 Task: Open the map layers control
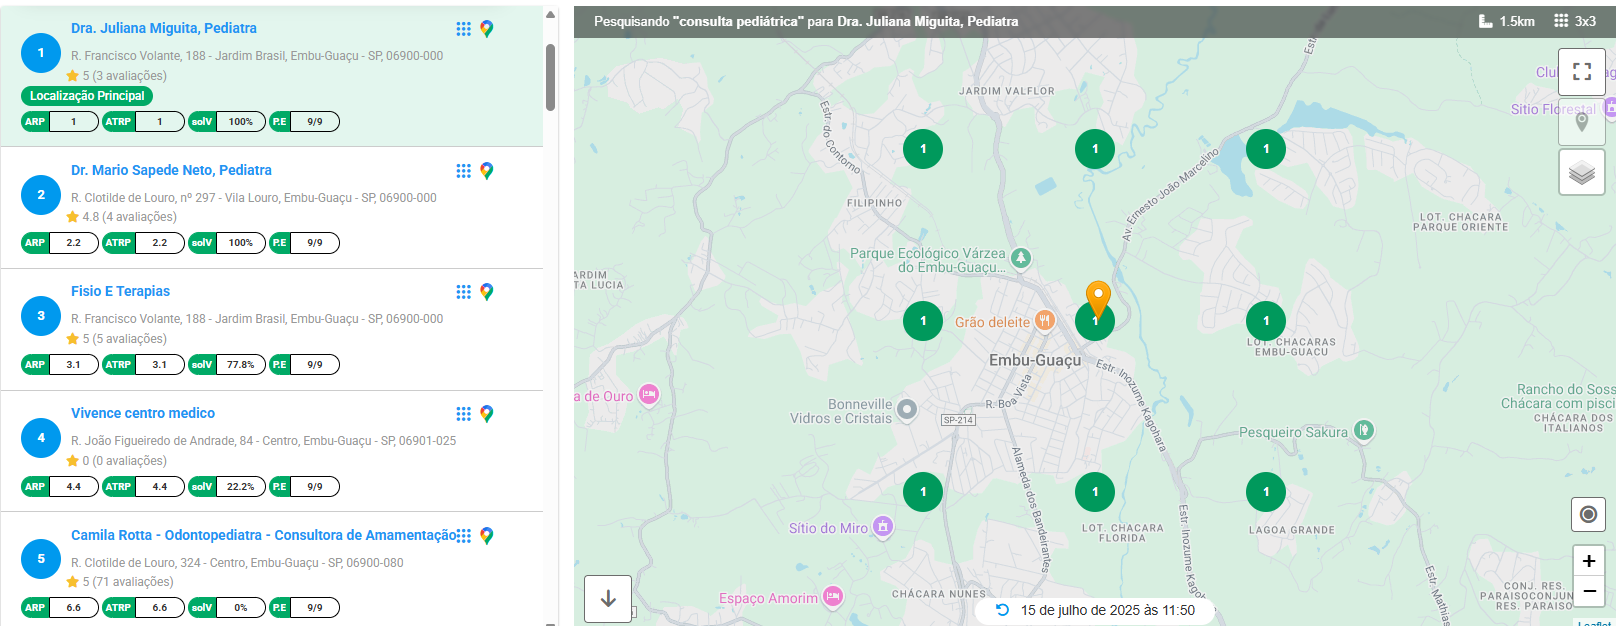1581,173
